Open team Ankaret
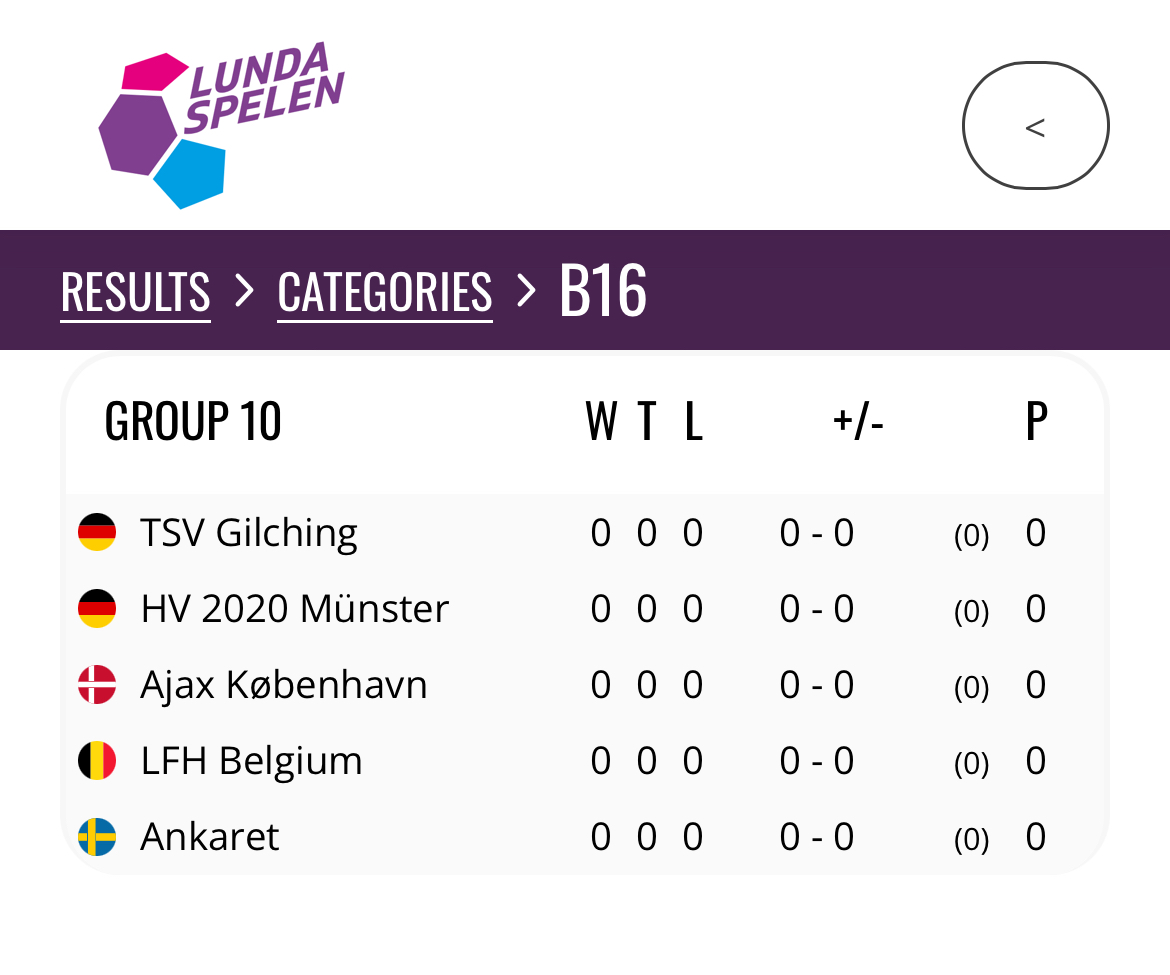The height and width of the screenshot is (975, 1170). (210, 837)
